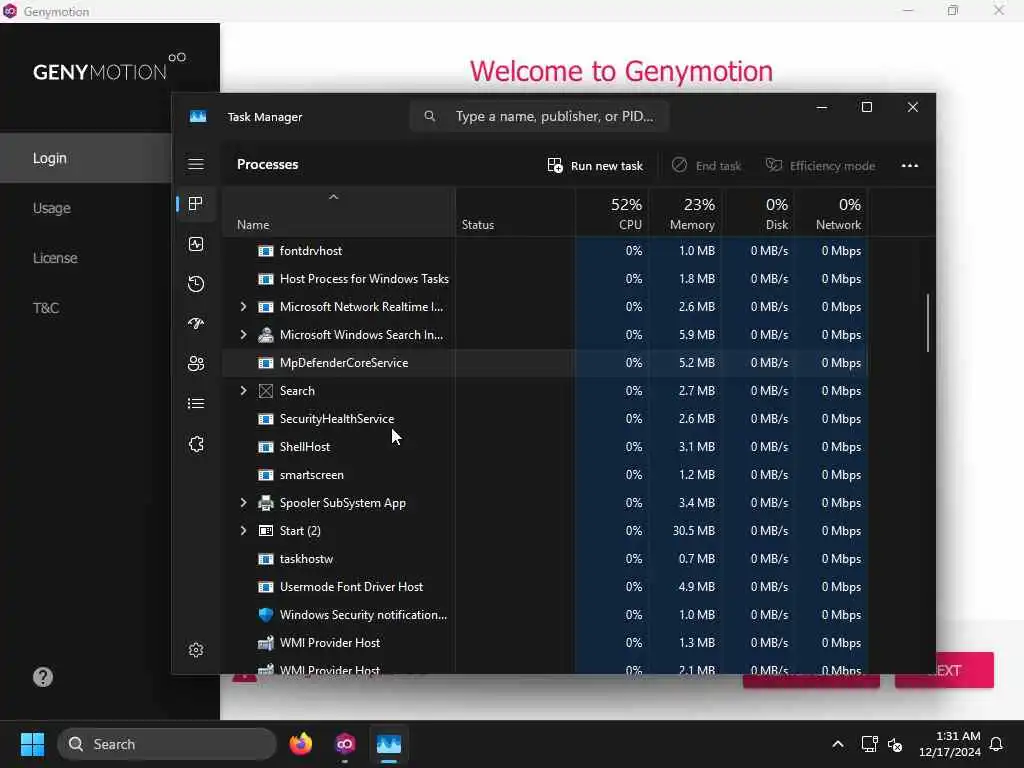The height and width of the screenshot is (768, 1024).
Task: Open the Windows Start menu
Action: click(32, 744)
